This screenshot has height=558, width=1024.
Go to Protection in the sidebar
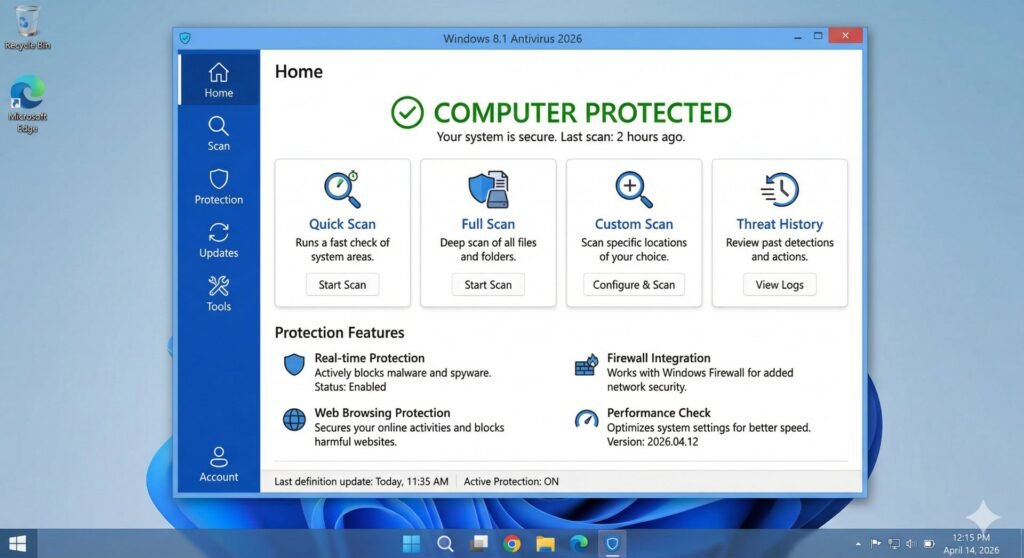coord(219,187)
